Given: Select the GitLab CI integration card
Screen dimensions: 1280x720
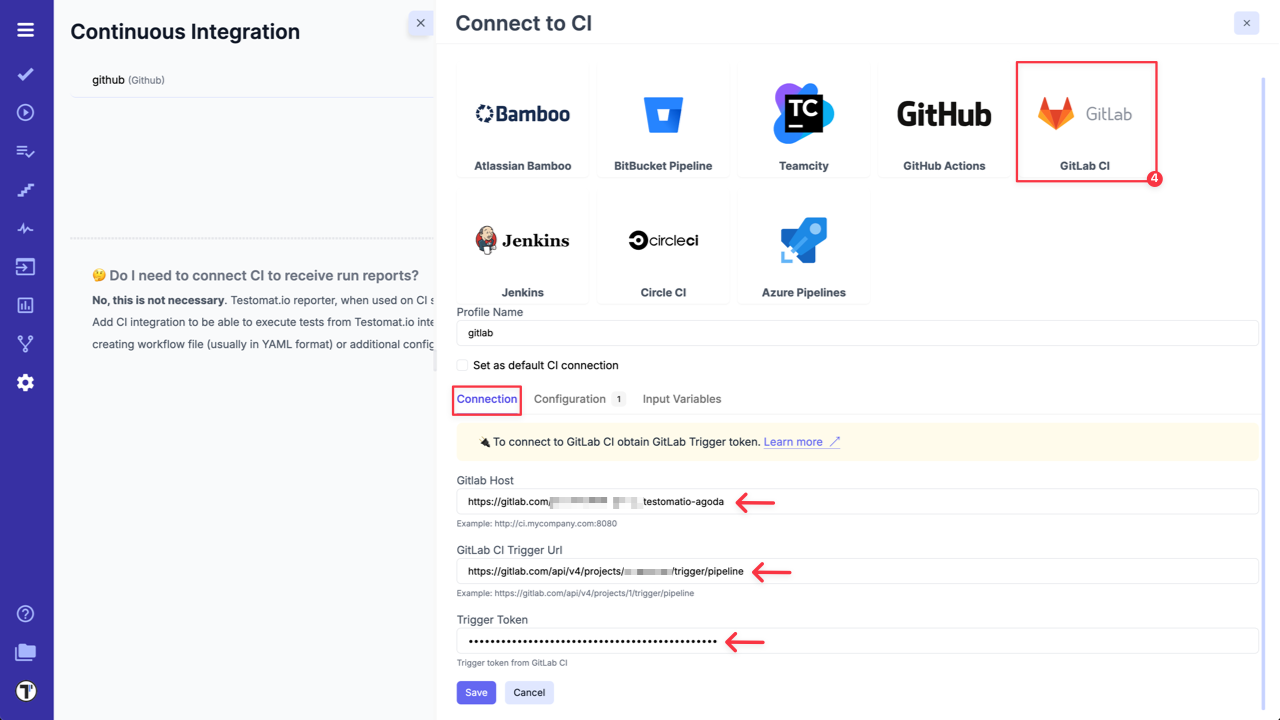Looking at the screenshot, I should [x=1086, y=121].
